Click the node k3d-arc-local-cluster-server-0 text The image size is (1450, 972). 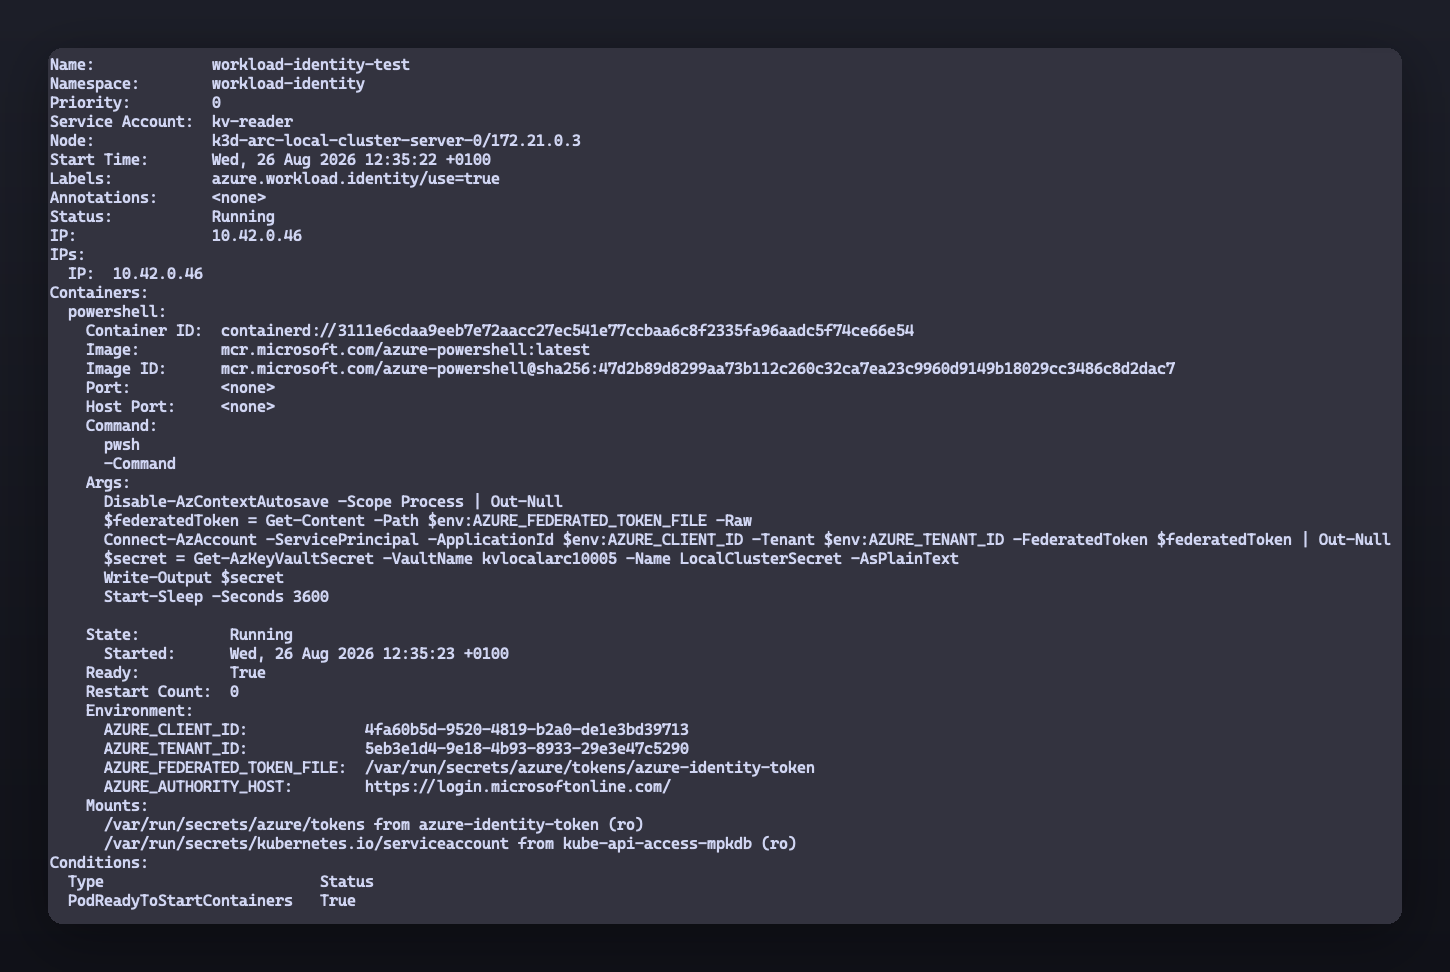click(346, 141)
